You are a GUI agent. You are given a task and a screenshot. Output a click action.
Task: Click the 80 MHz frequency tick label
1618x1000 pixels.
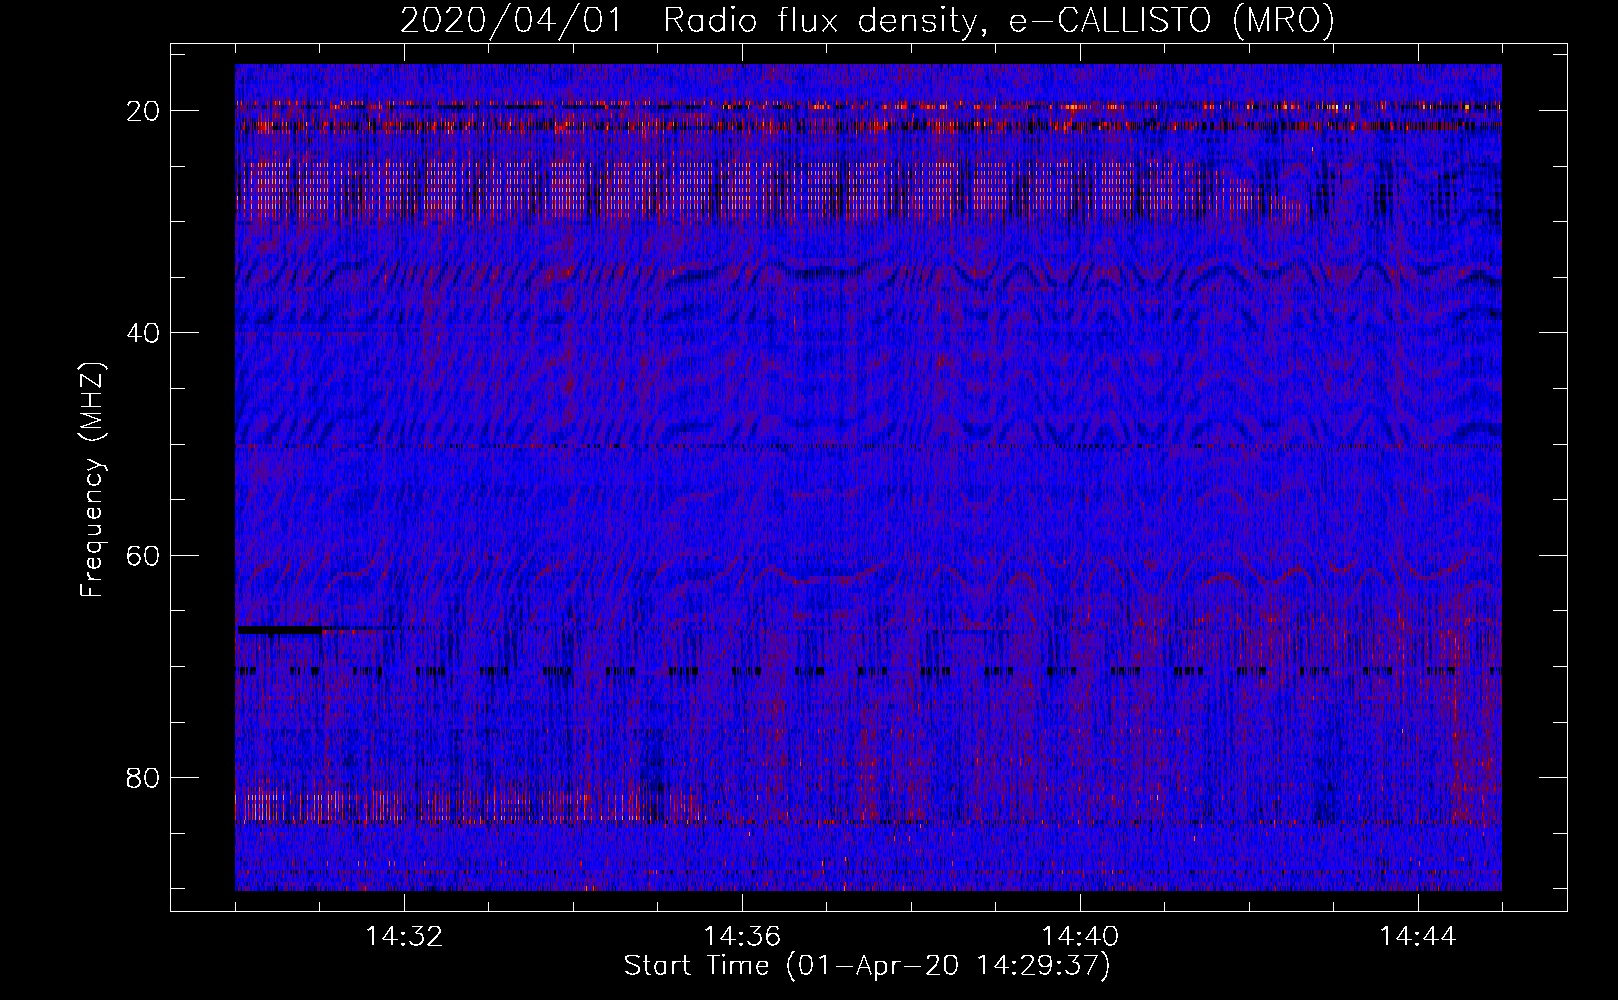point(144,778)
